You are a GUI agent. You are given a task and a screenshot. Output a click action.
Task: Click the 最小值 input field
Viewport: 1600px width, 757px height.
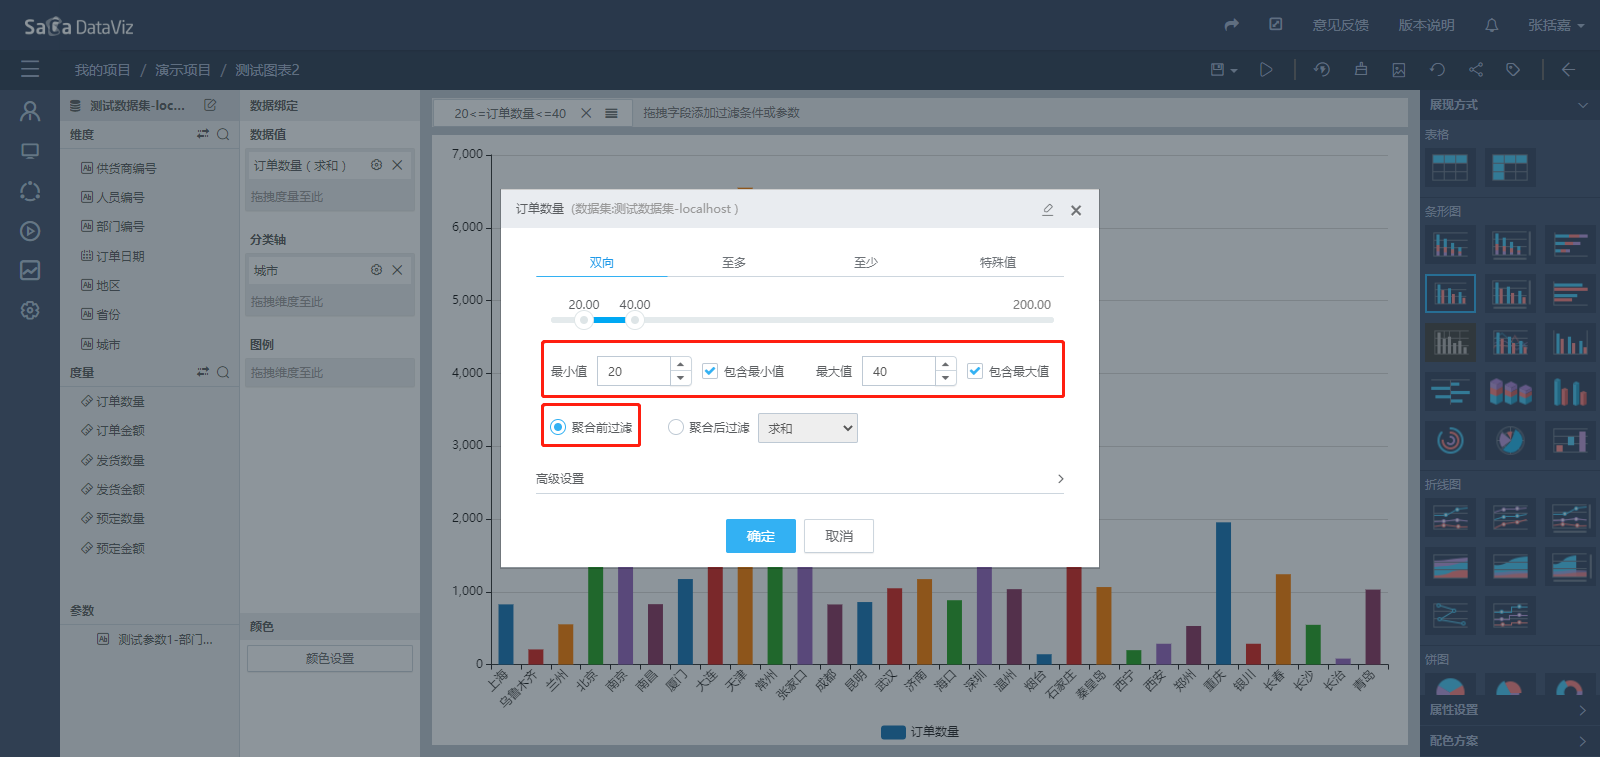(x=634, y=371)
